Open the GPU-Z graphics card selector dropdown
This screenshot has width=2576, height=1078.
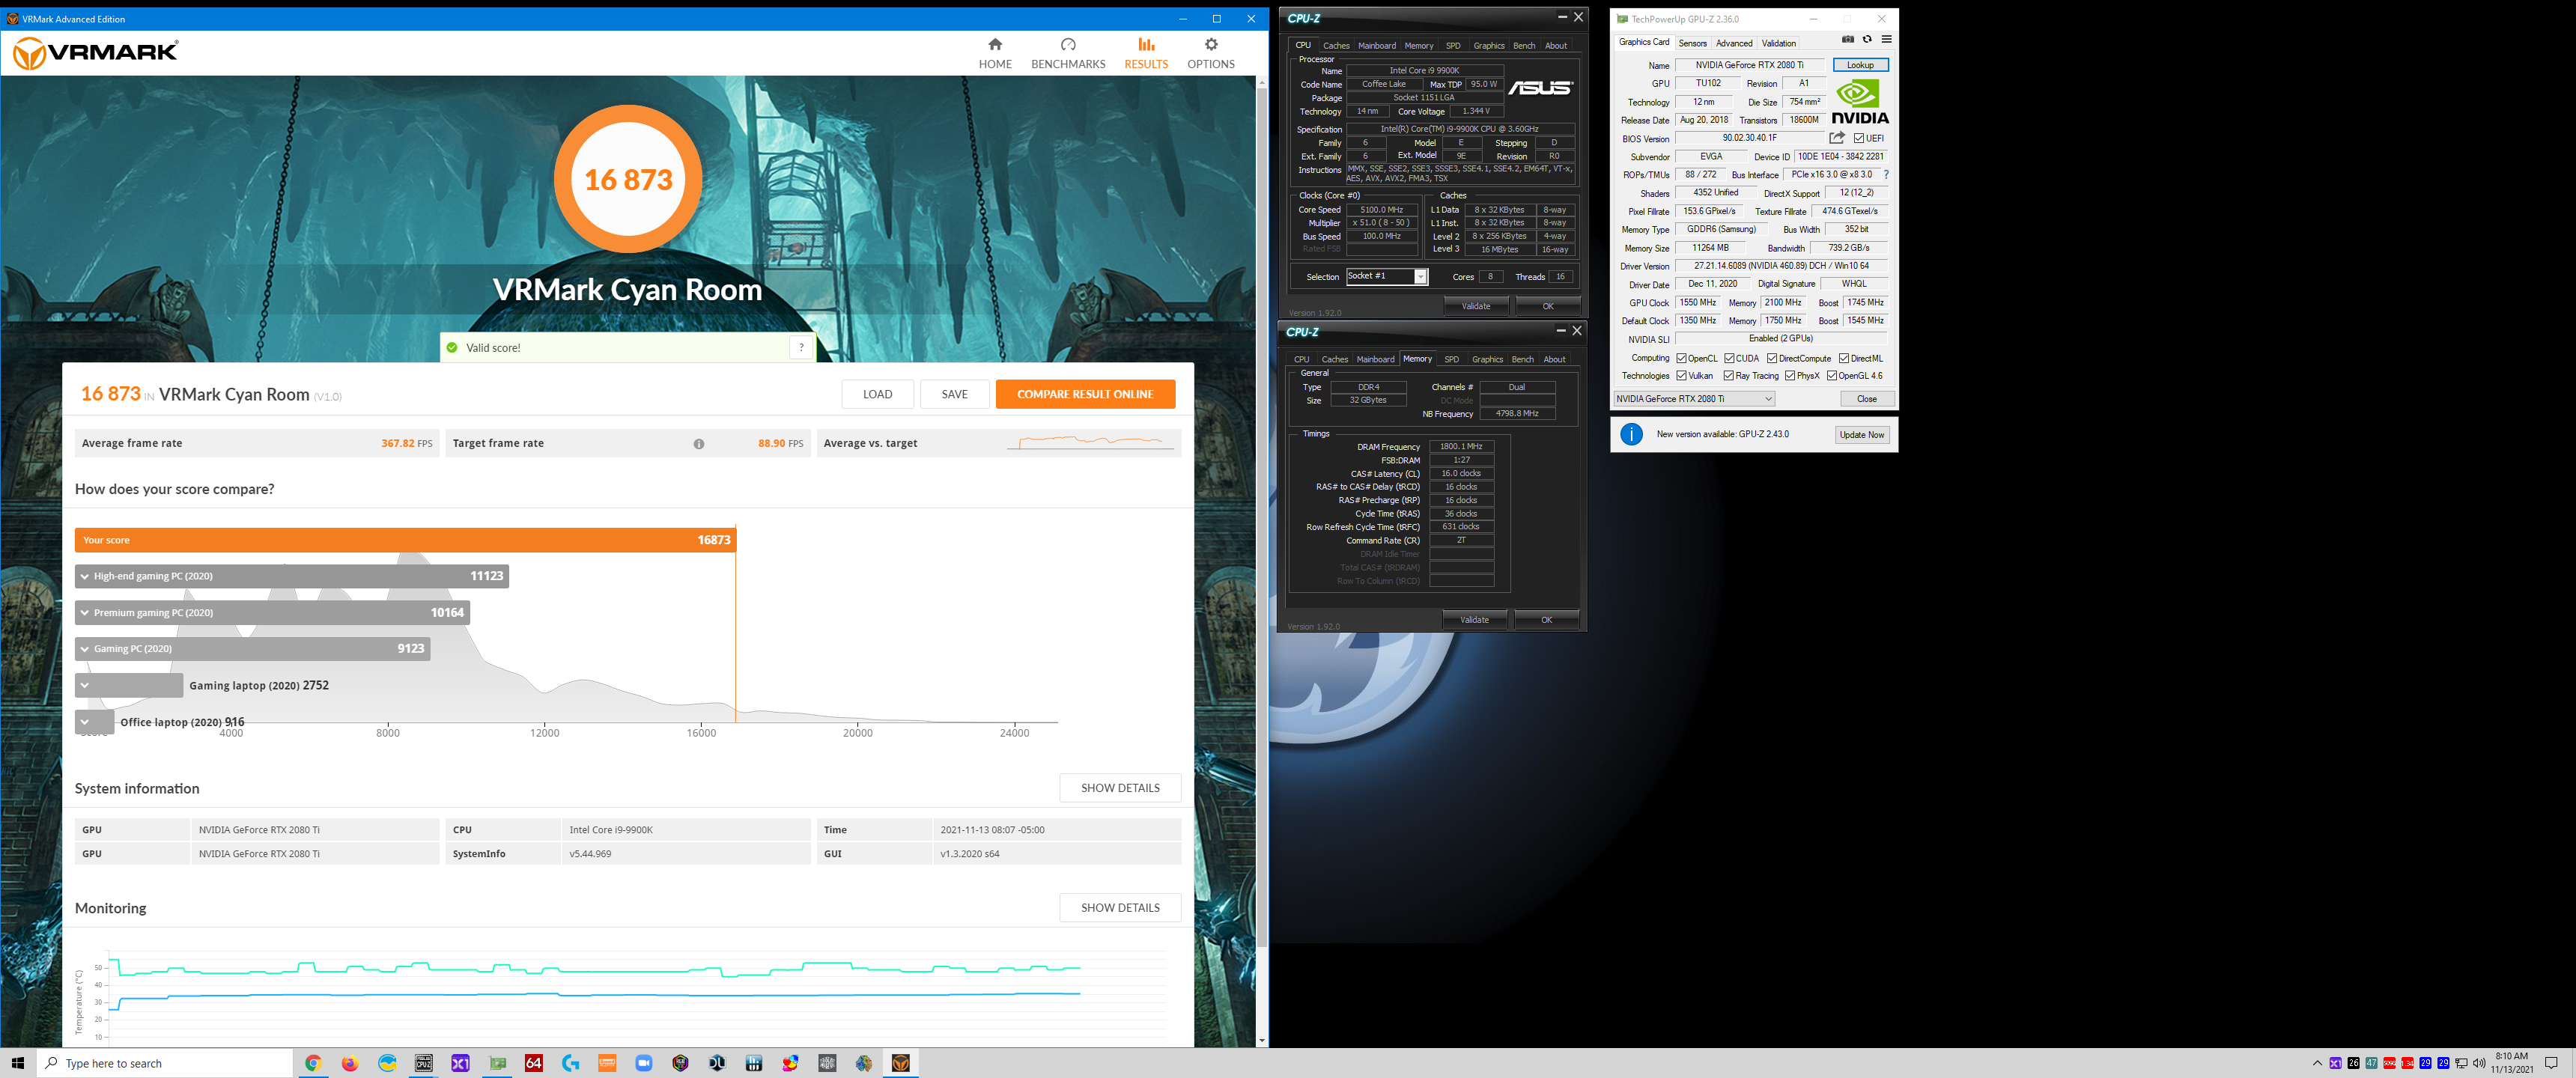(x=1694, y=399)
